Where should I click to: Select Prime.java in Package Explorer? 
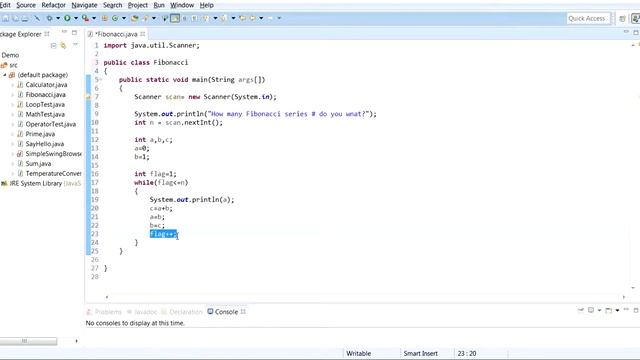click(x=40, y=134)
